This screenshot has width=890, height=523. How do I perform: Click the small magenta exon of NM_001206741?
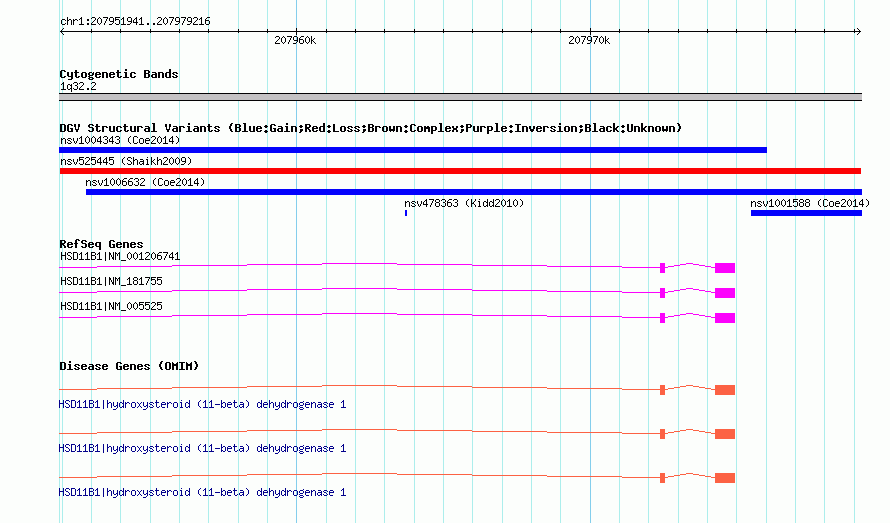(x=662, y=268)
